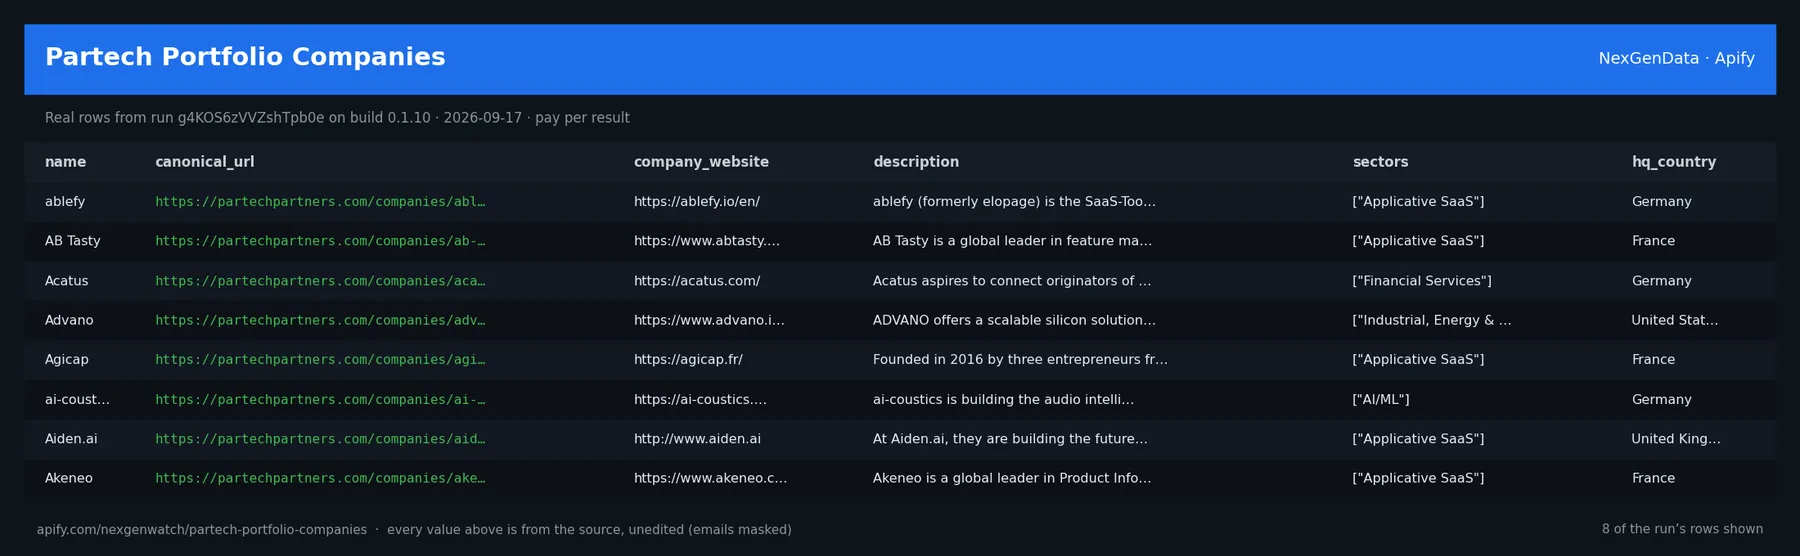Click description 'Founded in 2016 by three entrepreneurs…'
The image size is (1800, 556).
coord(1020,360)
